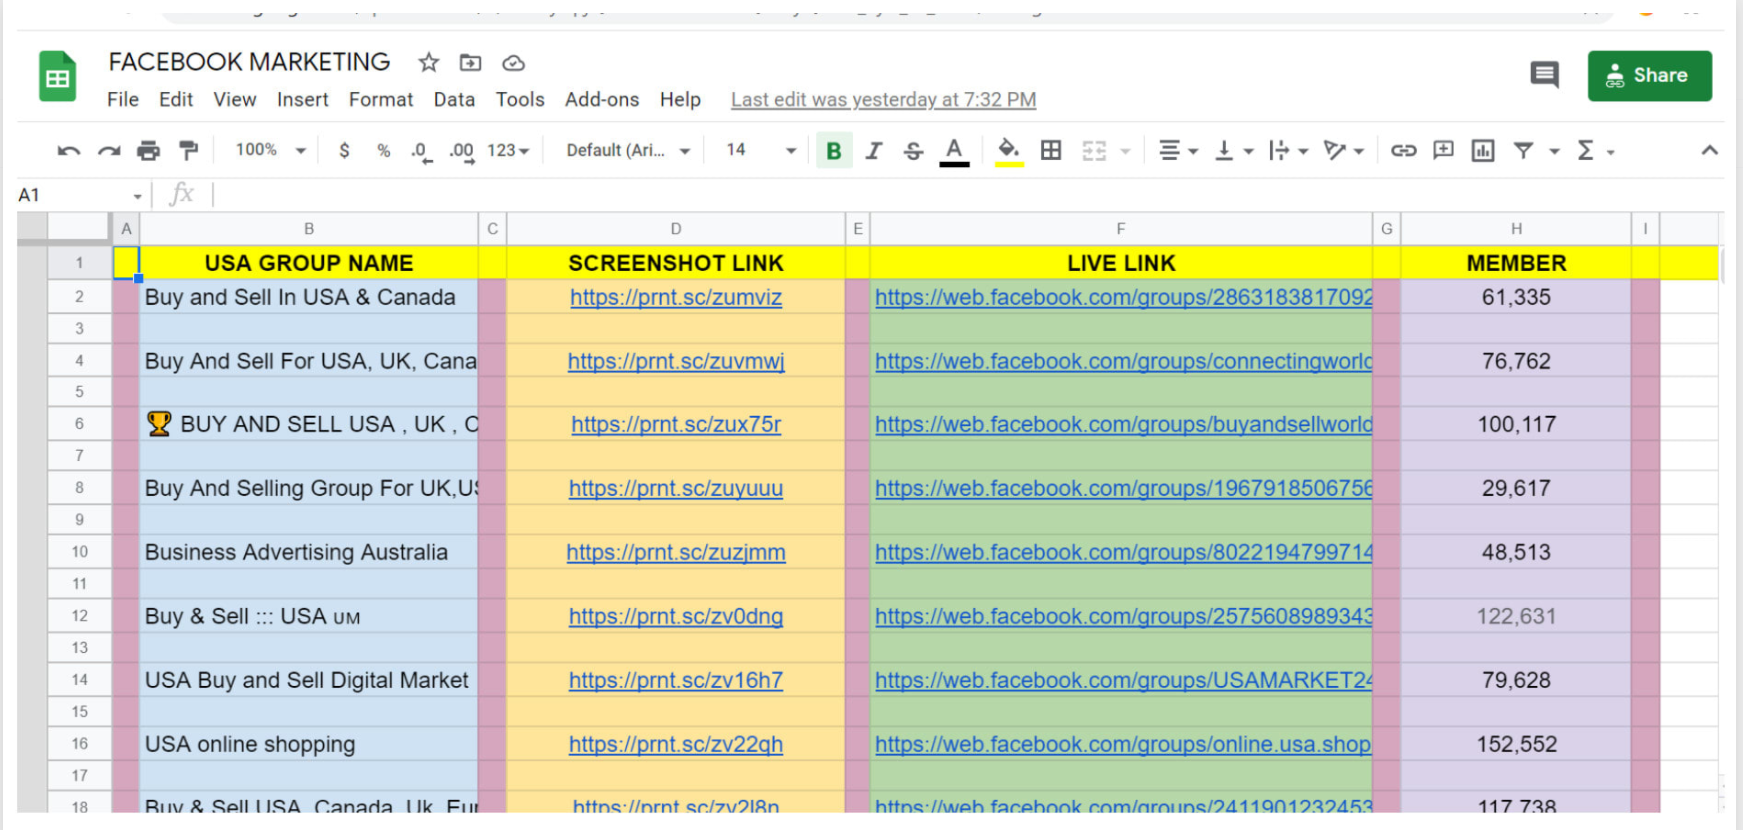Open the Add-ons menu

pyautogui.click(x=601, y=100)
